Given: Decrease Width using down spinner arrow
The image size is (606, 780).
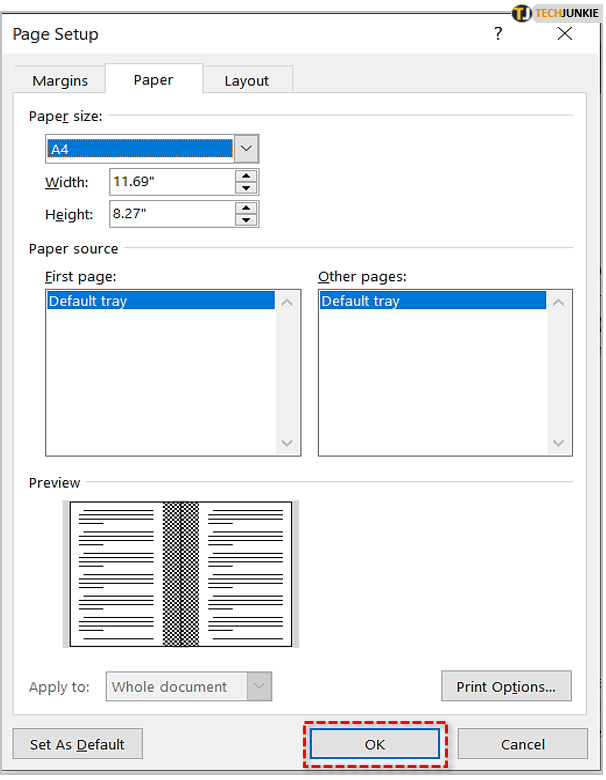Looking at the screenshot, I should pyautogui.click(x=246, y=188).
